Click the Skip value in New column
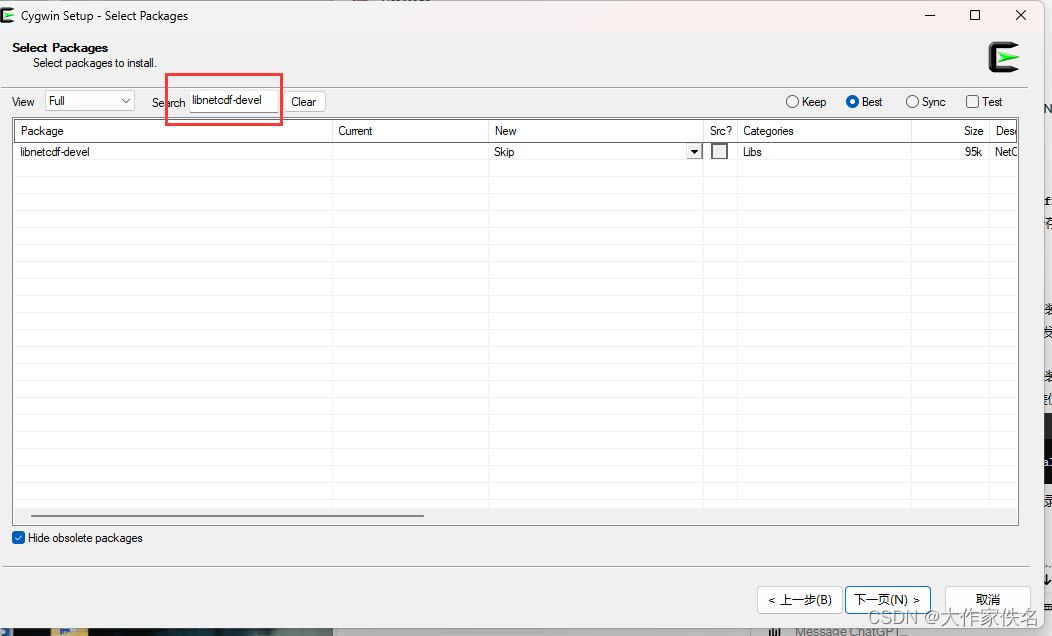The image size is (1052, 636). (505, 152)
